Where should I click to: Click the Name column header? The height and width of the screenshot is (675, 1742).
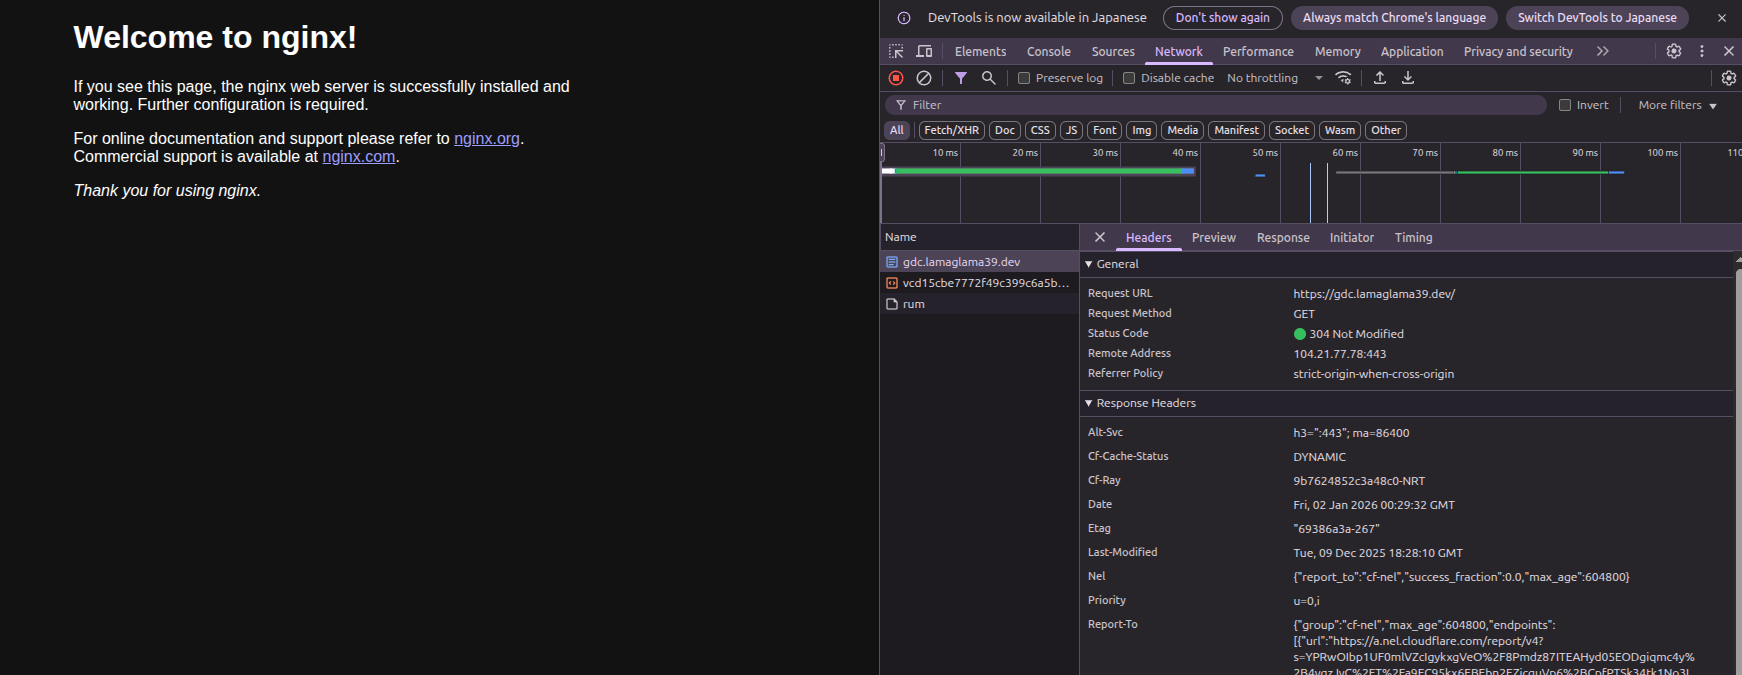[x=980, y=237]
